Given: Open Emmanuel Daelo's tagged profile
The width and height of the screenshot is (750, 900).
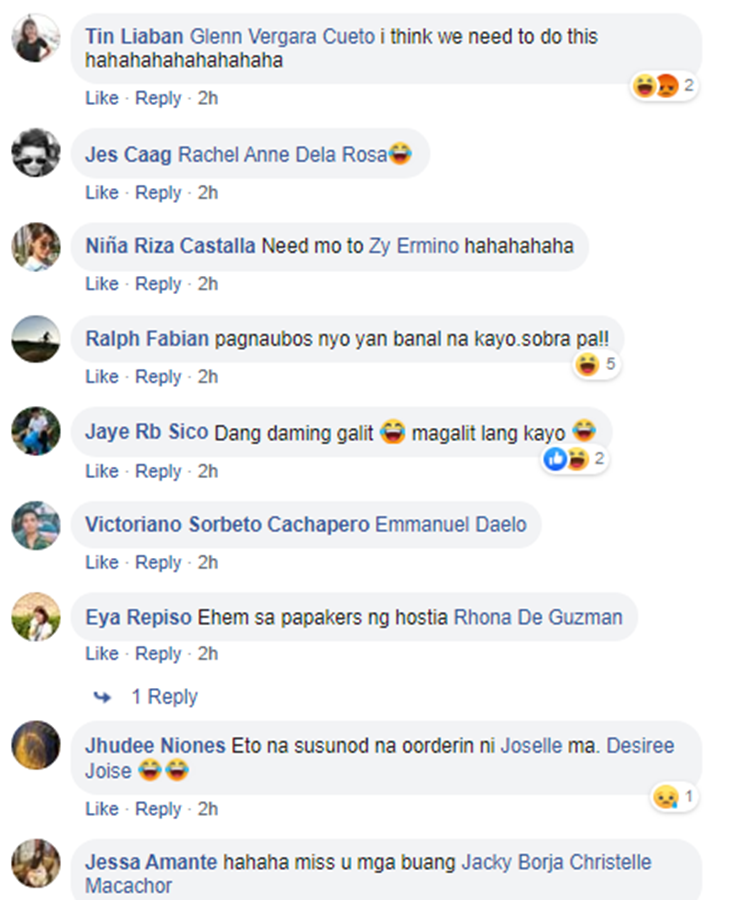Looking at the screenshot, I should tap(450, 524).
